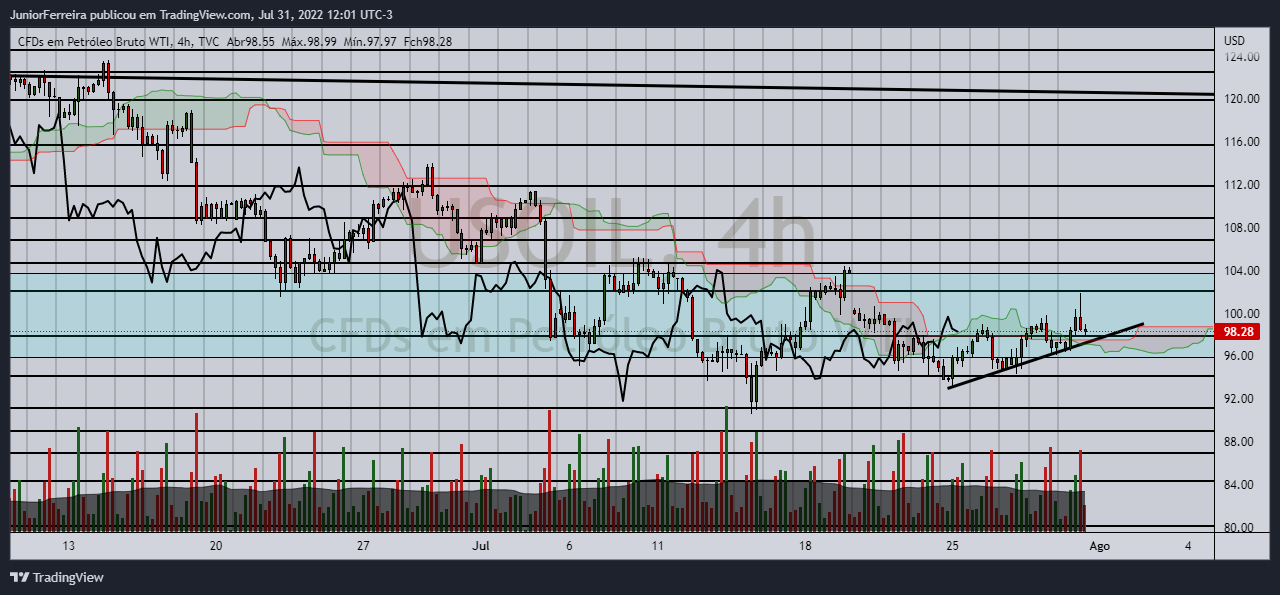Click the 116.00 price axis label
The height and width of the screenshot is (595, 1280).
(1241, 142)
